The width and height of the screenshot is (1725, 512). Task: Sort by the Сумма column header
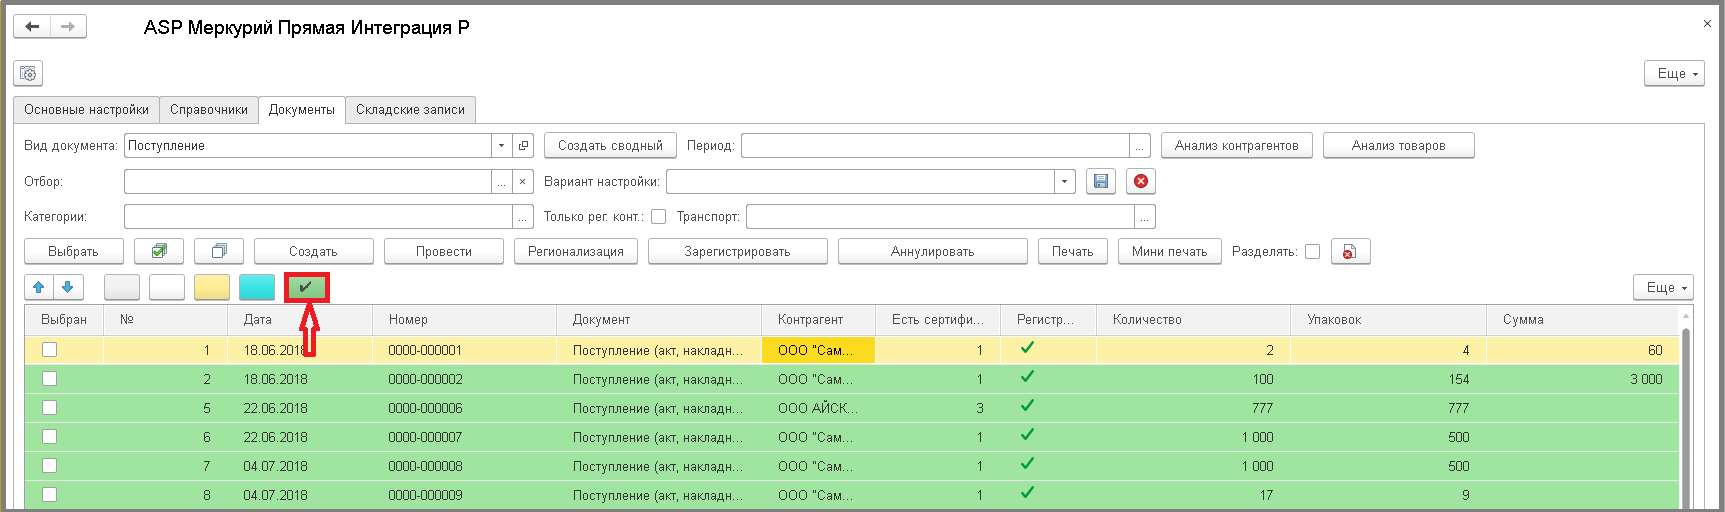pos(1581,320)
